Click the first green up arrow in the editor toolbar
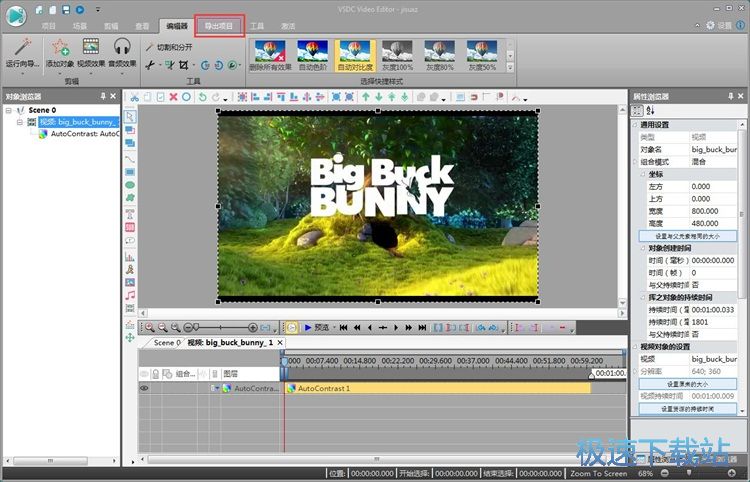 tap(366, 97)
